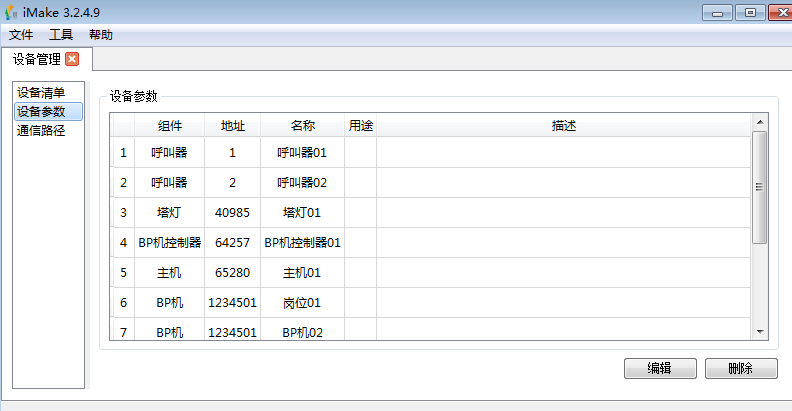The image size is (792, 411).
Task: Open the 工具 menu
Action: pyautogui.click(x=61, y=35)
